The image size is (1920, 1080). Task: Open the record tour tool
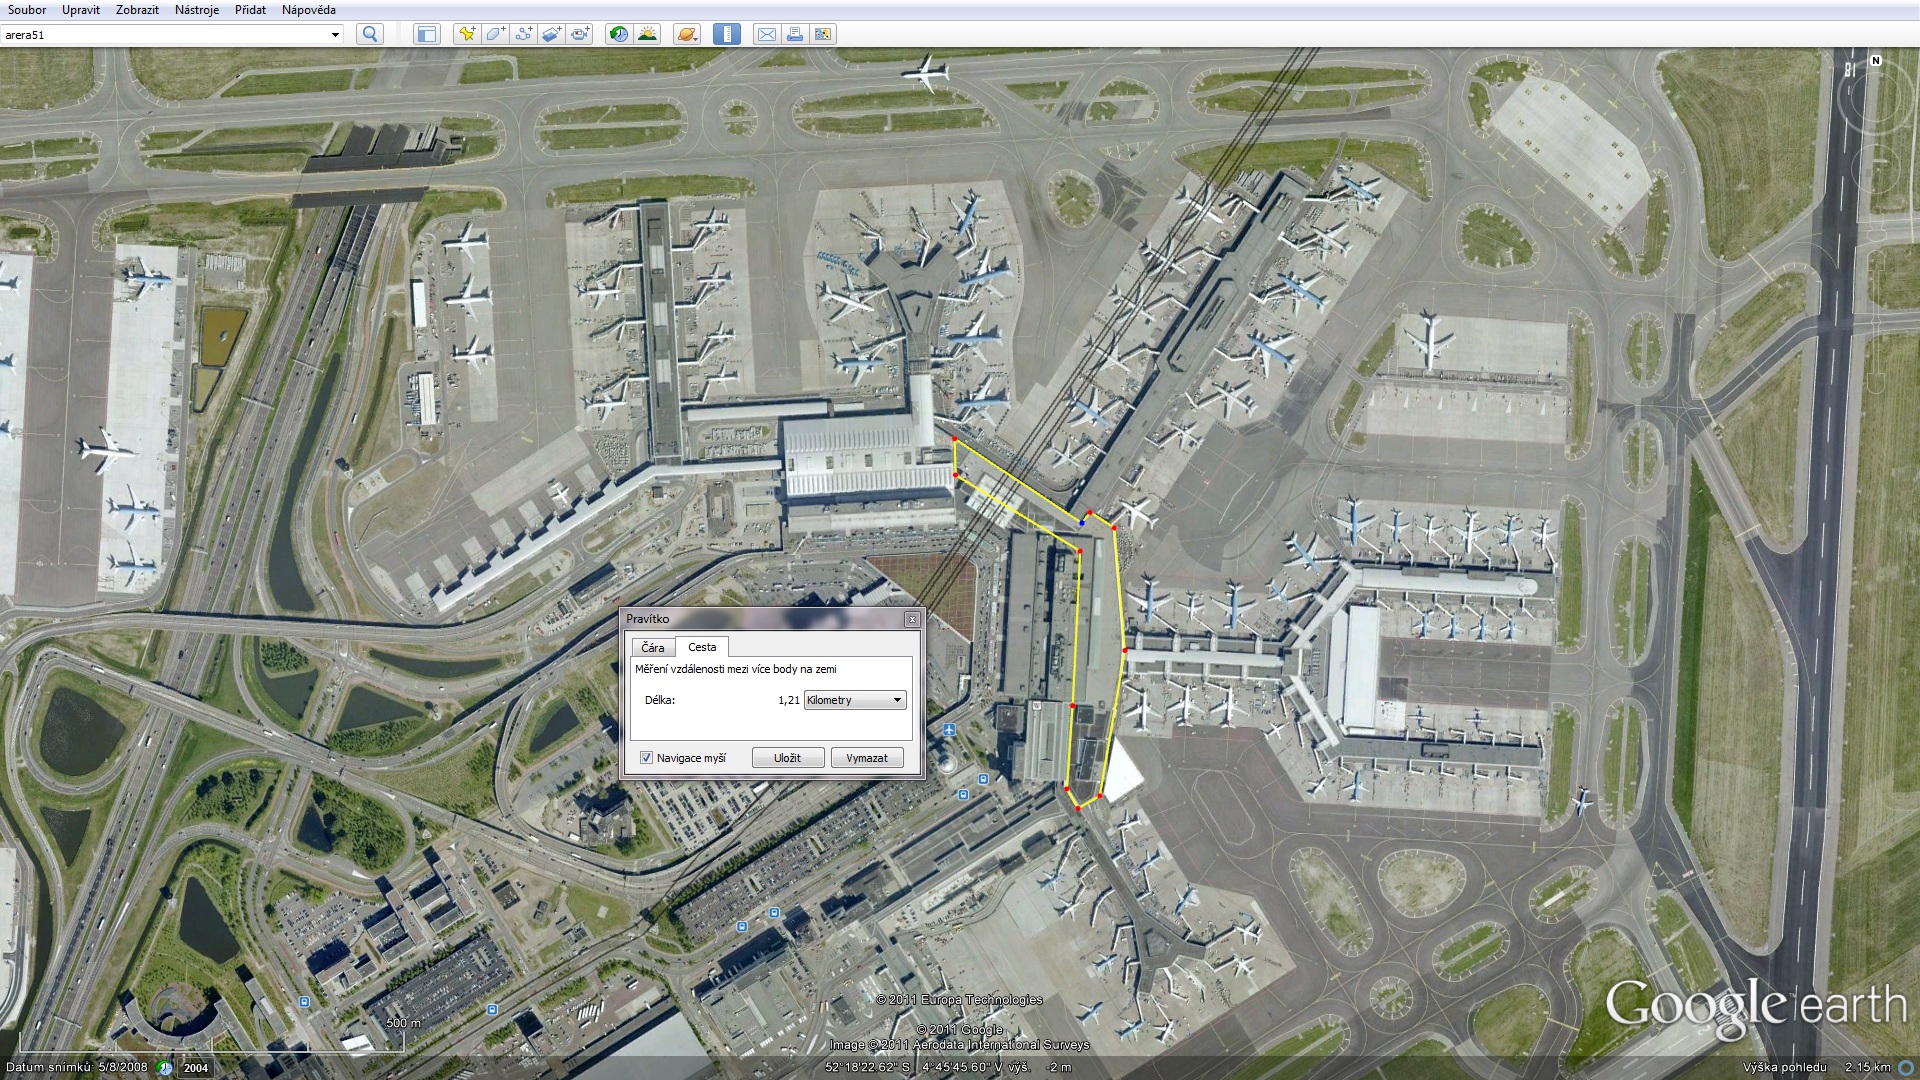point(580,34)
